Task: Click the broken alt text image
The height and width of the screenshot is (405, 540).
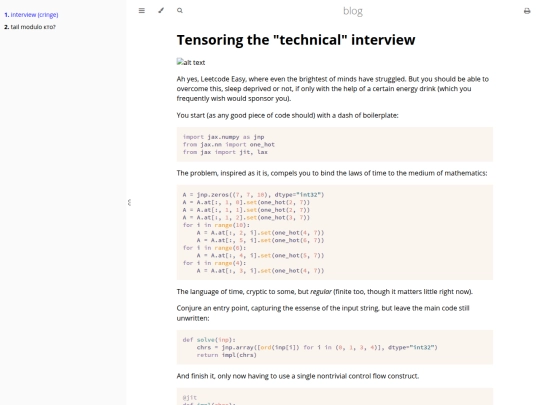Action: tap(191, 62)
